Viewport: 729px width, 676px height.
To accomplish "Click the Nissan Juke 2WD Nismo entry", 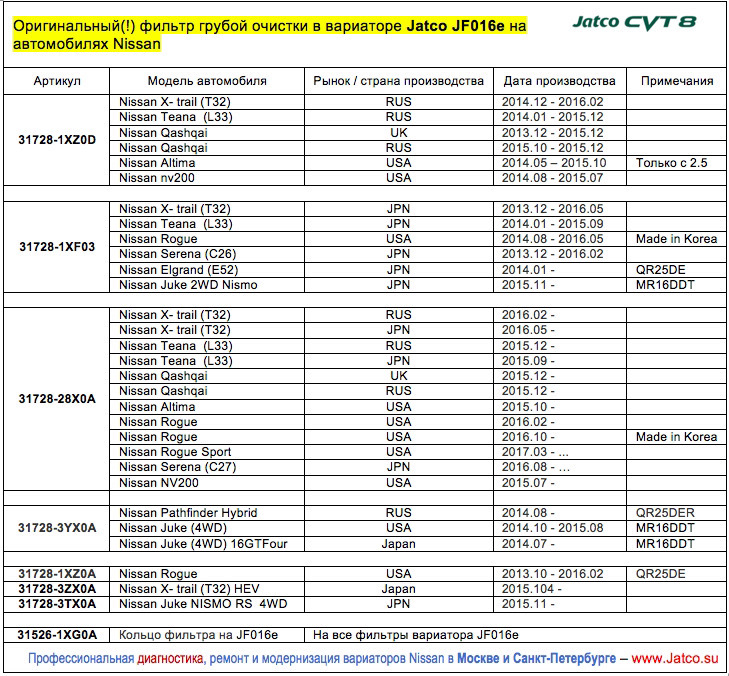I will pos(188,285).
